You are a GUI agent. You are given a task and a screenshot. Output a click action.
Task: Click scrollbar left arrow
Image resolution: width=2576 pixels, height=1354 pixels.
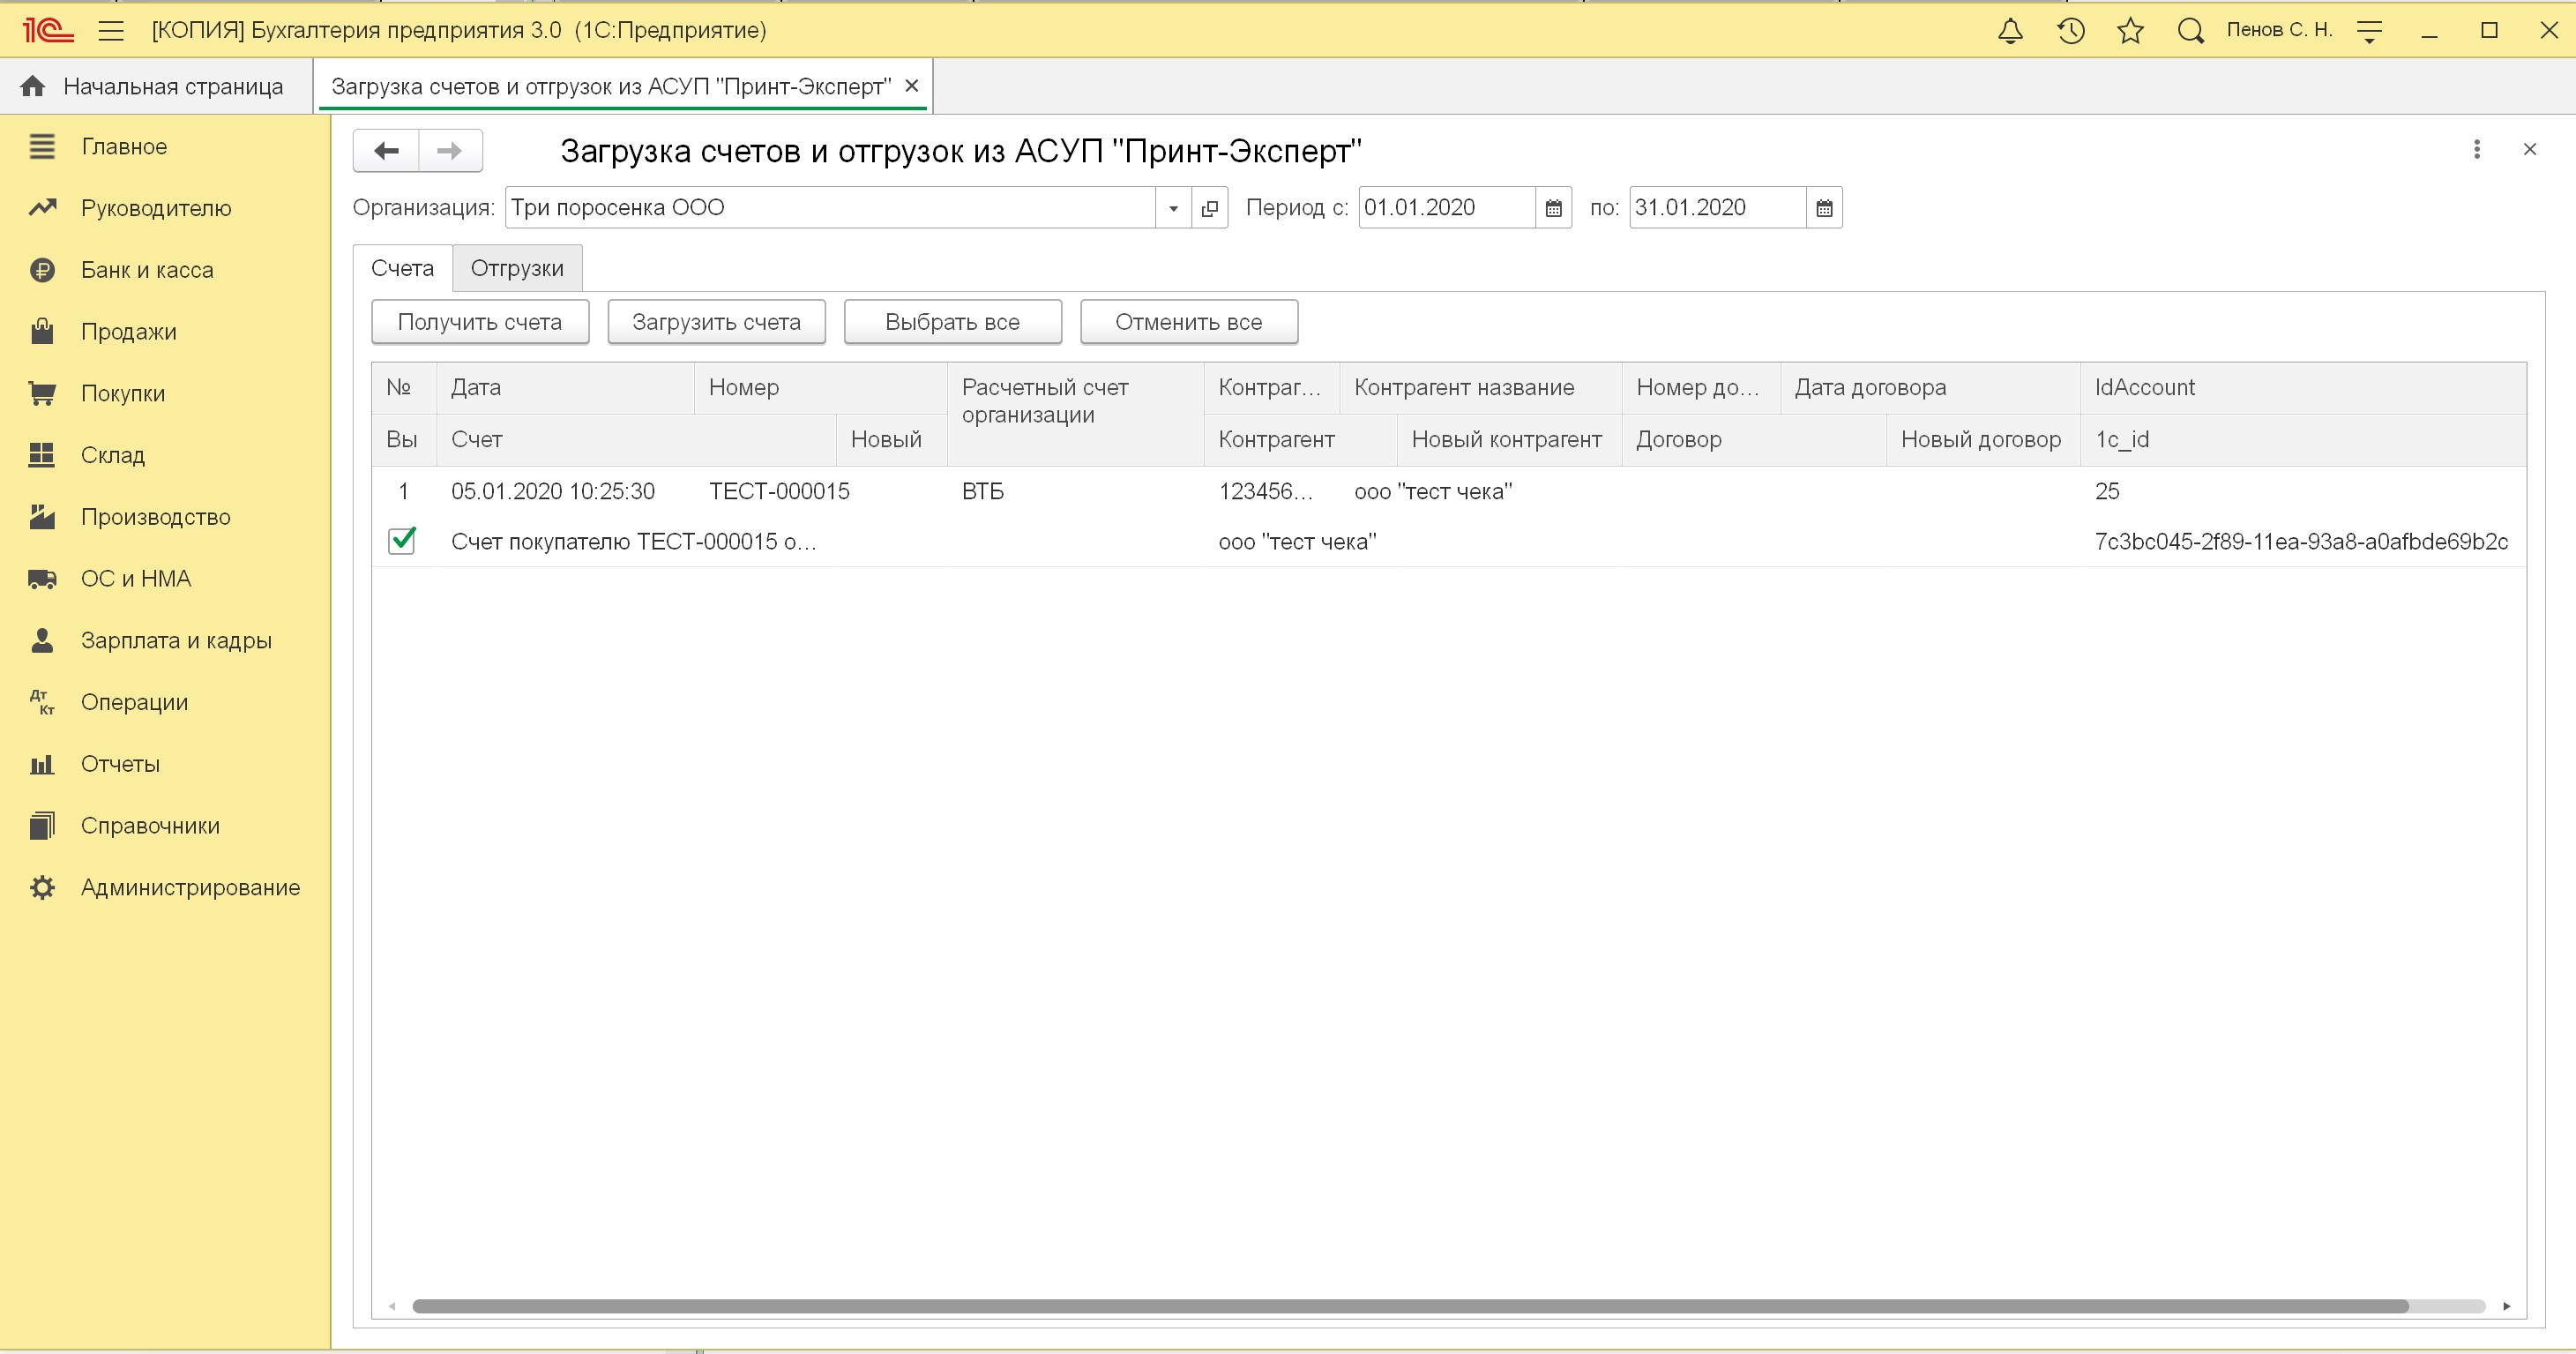(392, 1306)
